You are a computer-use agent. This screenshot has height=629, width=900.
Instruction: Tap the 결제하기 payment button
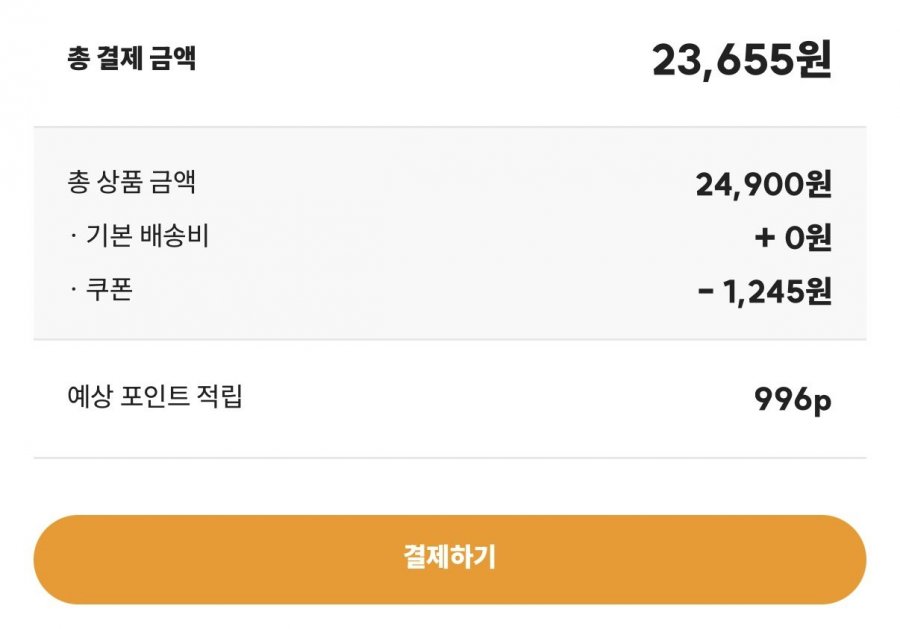(449, 558)
